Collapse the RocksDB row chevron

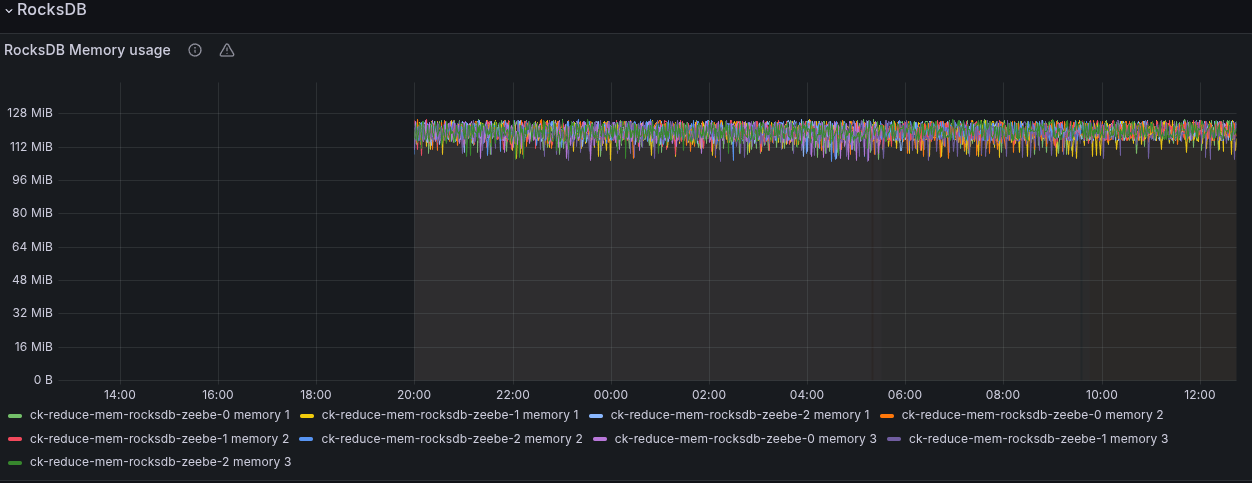8,10
